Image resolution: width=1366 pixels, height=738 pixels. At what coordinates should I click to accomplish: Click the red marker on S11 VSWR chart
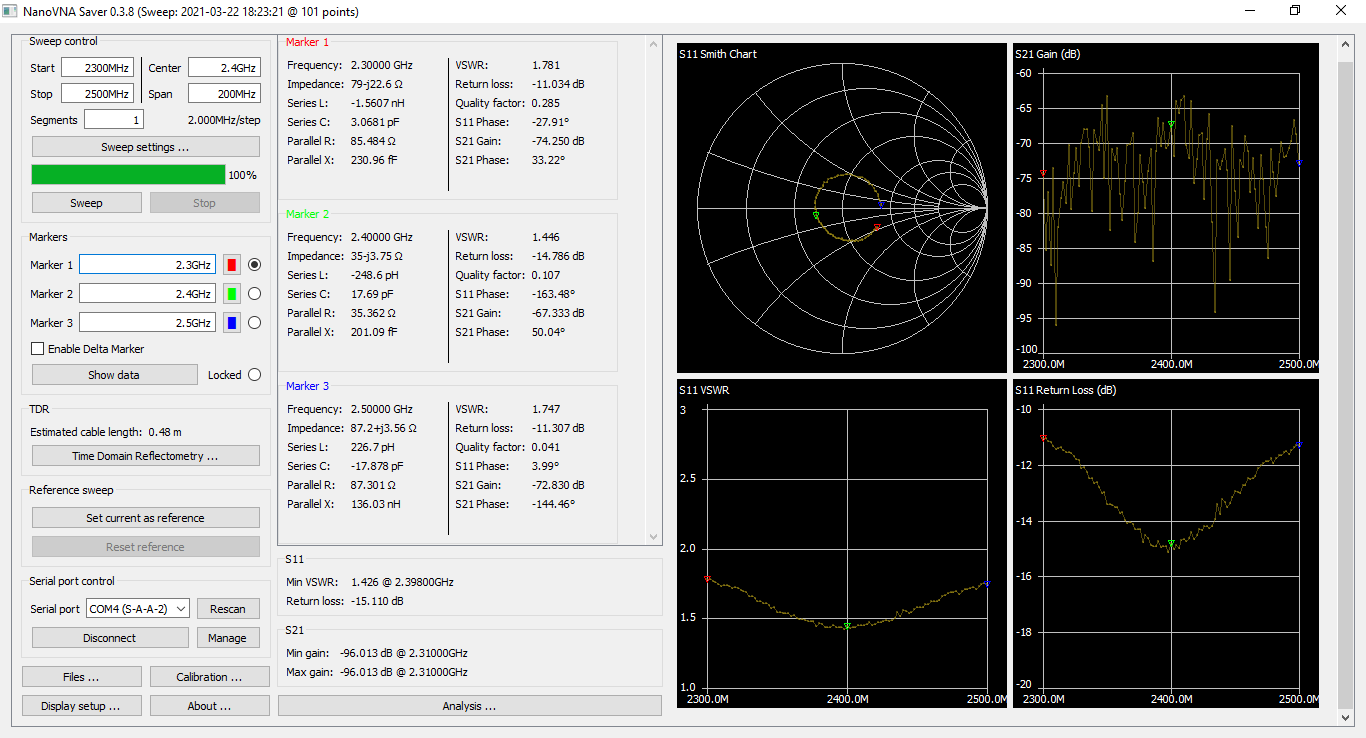707,578
